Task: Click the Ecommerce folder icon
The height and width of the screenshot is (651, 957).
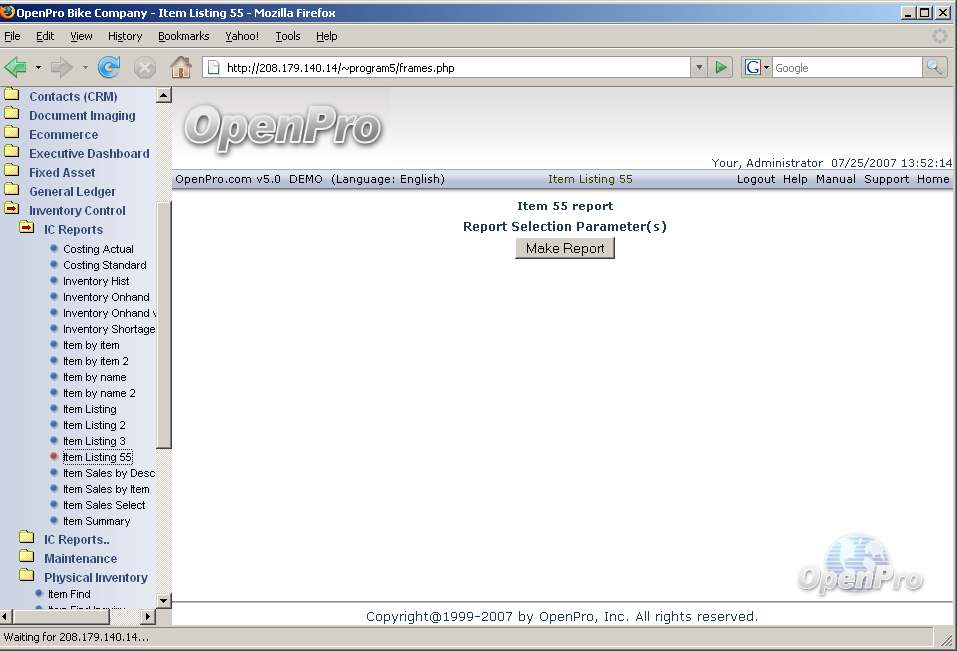Action: coord(12,134)
